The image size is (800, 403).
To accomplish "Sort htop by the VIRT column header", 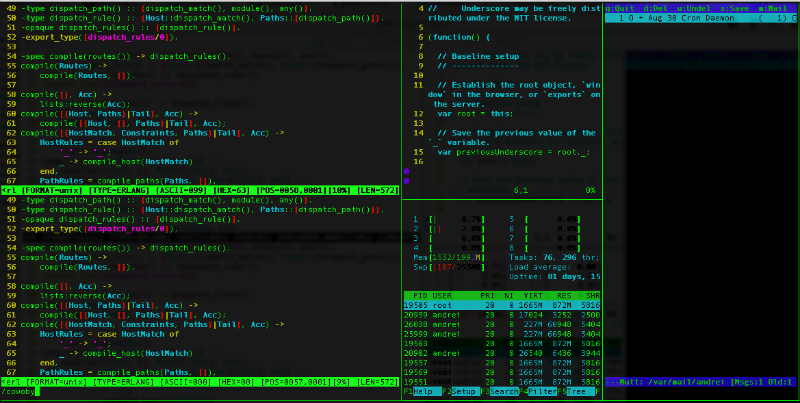I will 533,295.
